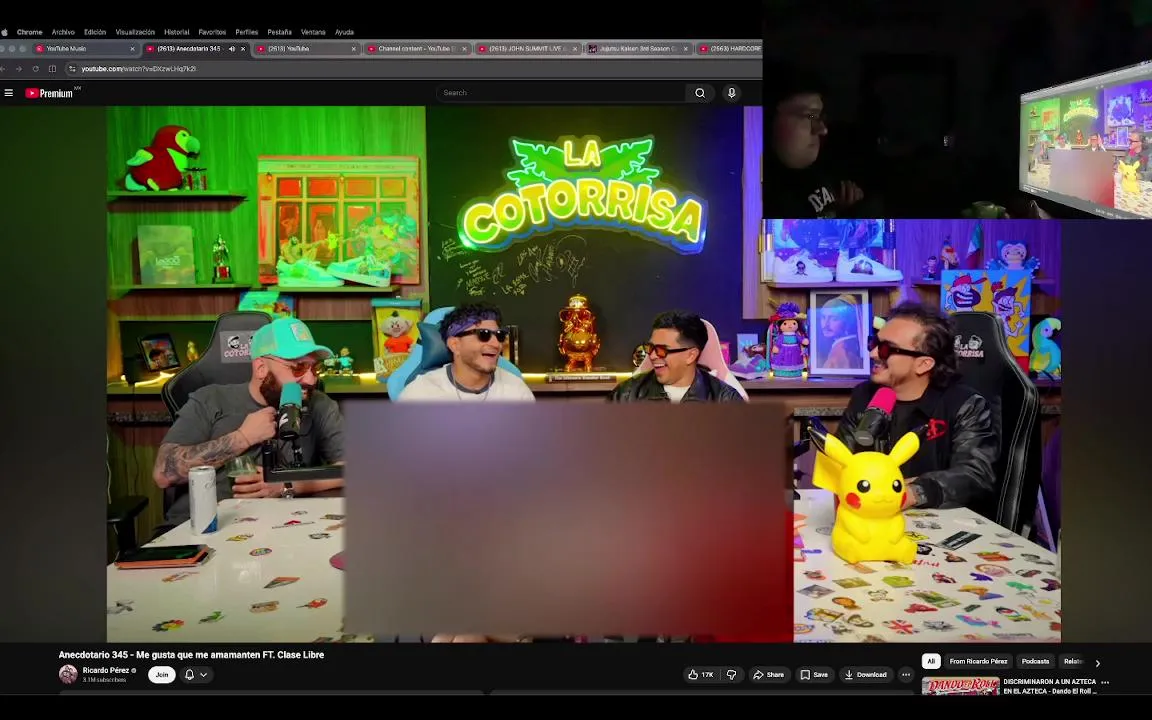This screenshot has height=720, width=1152.
Task: Open the Favoritos menu
Action: click(x=212, y=32)
